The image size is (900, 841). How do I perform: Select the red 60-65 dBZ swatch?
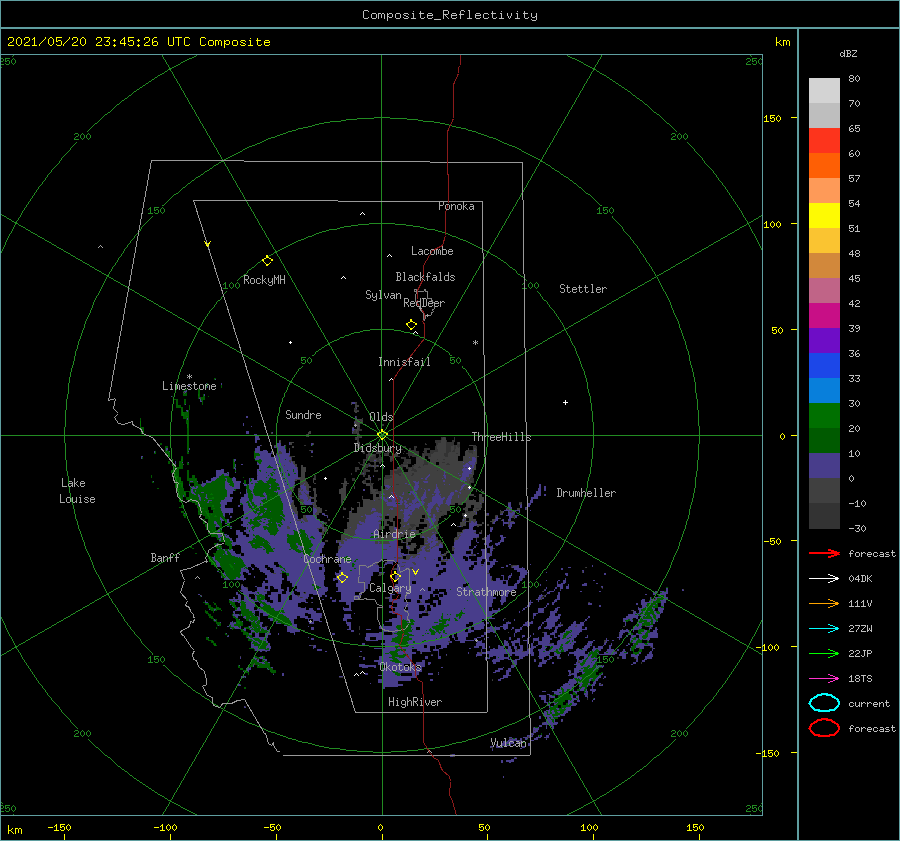pyautogui.click(x=824, y=141)
